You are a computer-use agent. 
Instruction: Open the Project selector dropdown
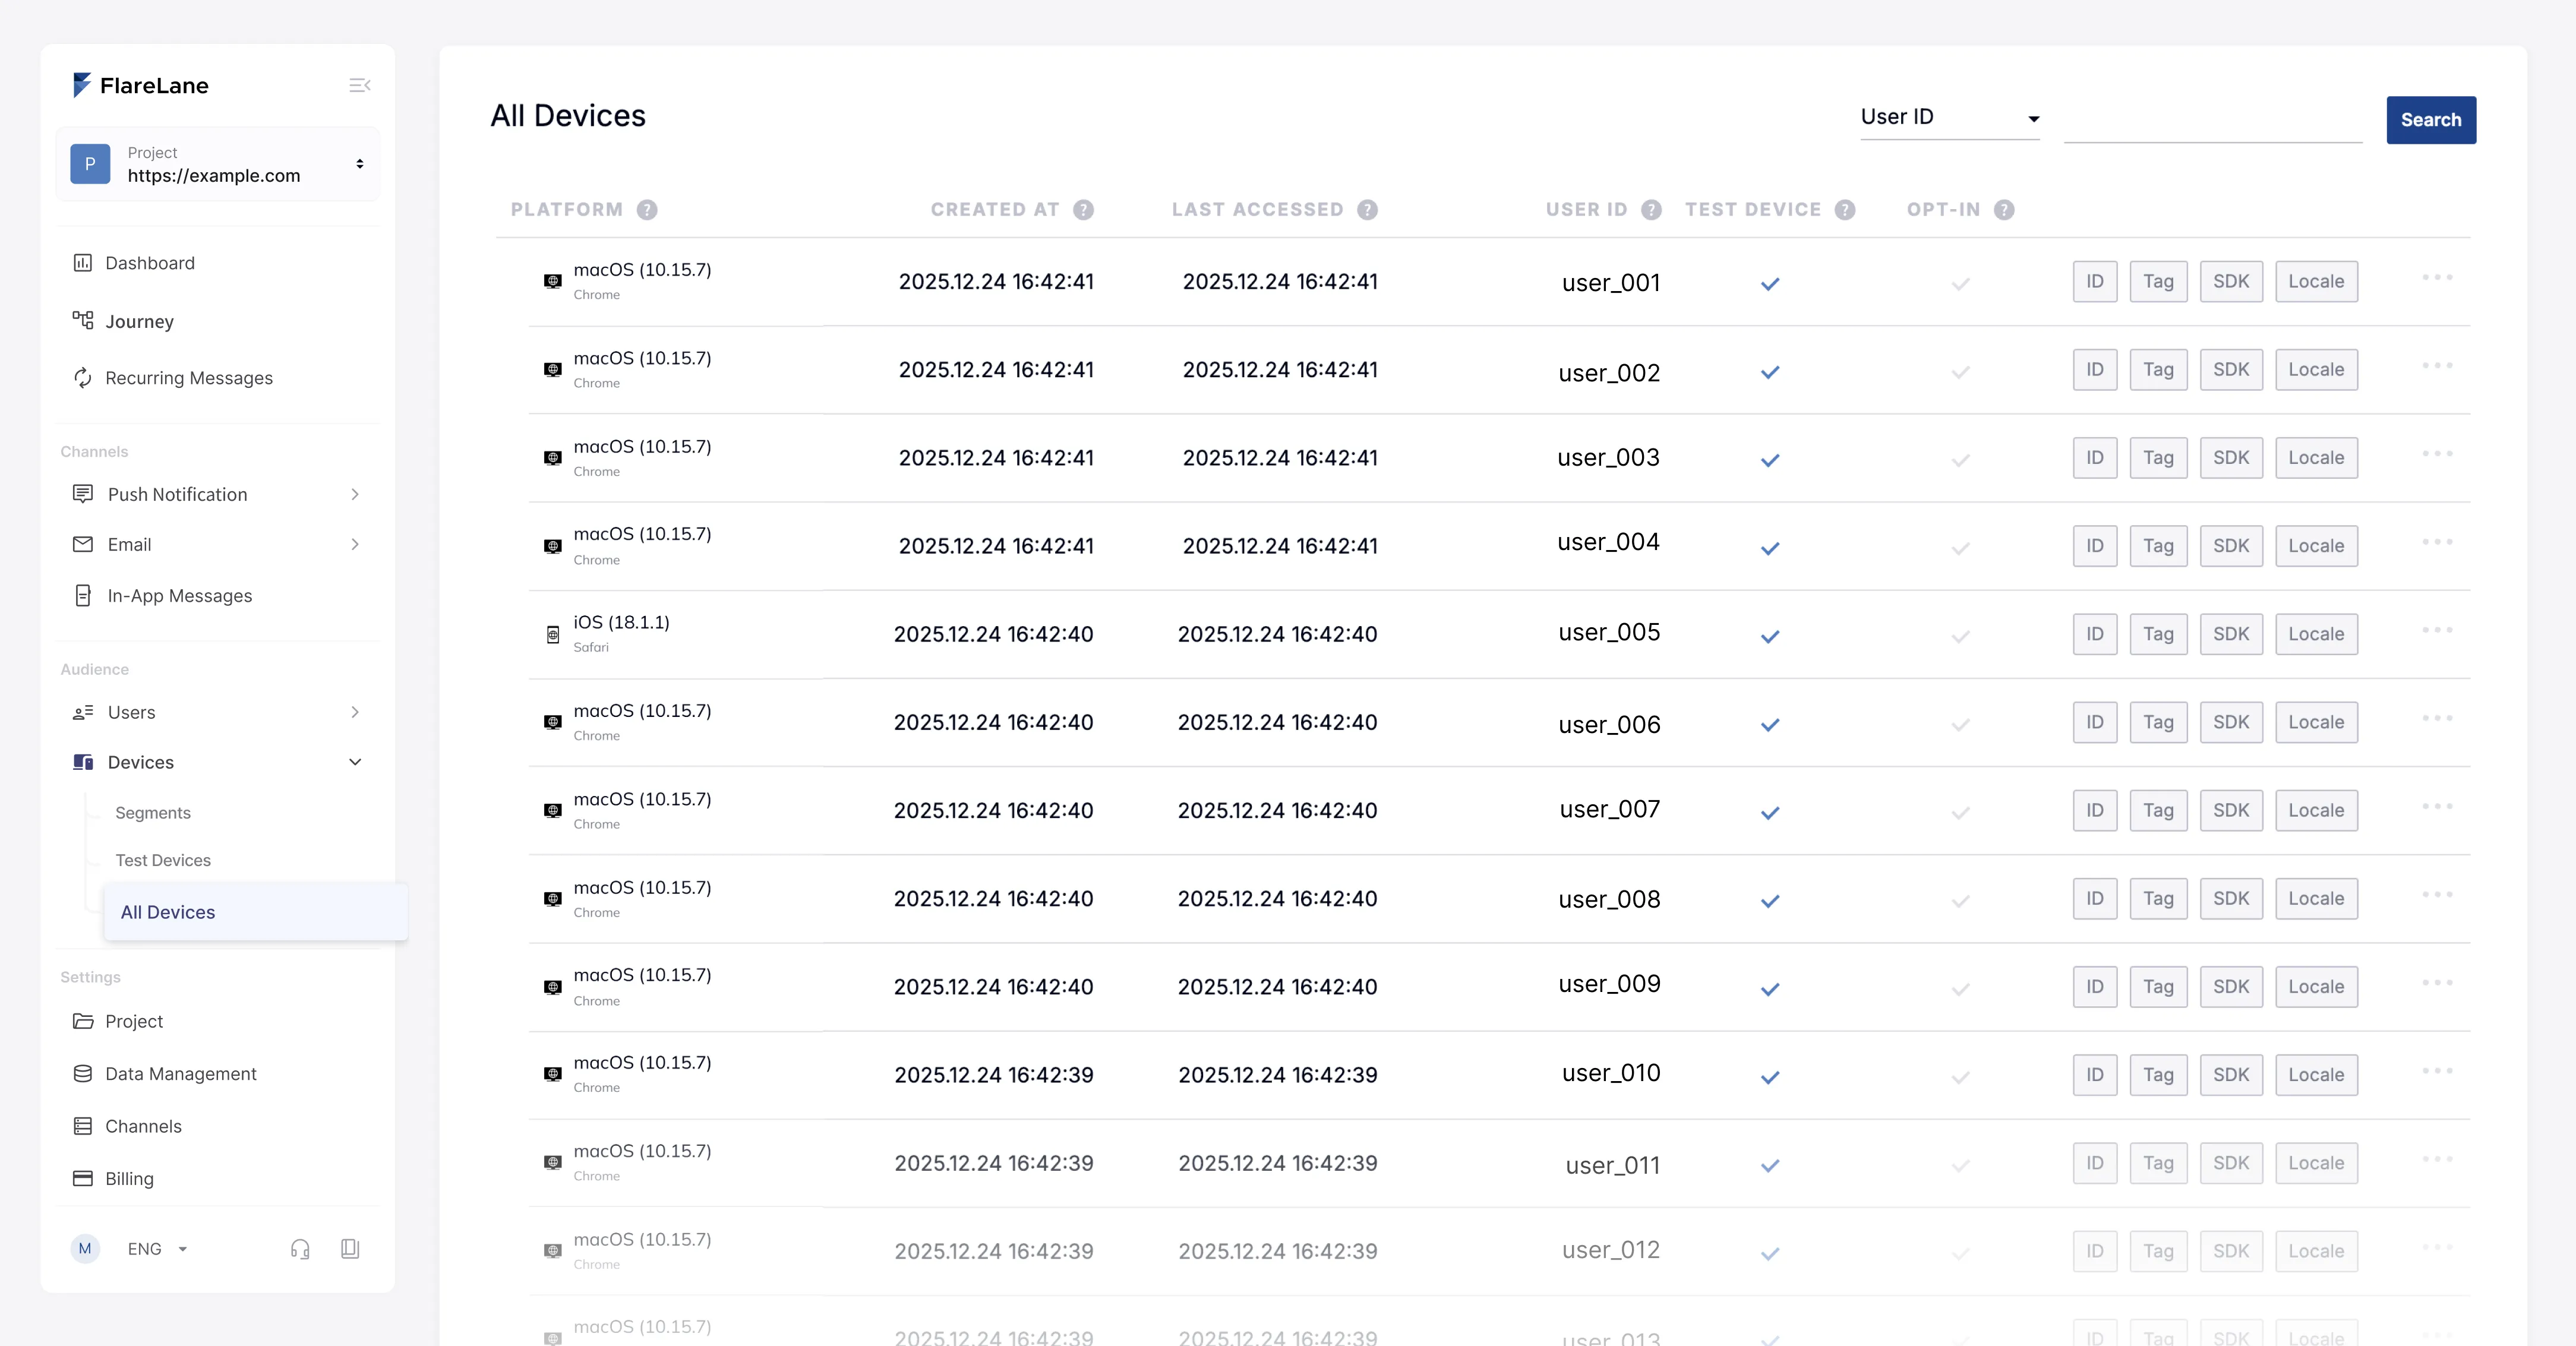pyautogui.click(x=218, y=164)
